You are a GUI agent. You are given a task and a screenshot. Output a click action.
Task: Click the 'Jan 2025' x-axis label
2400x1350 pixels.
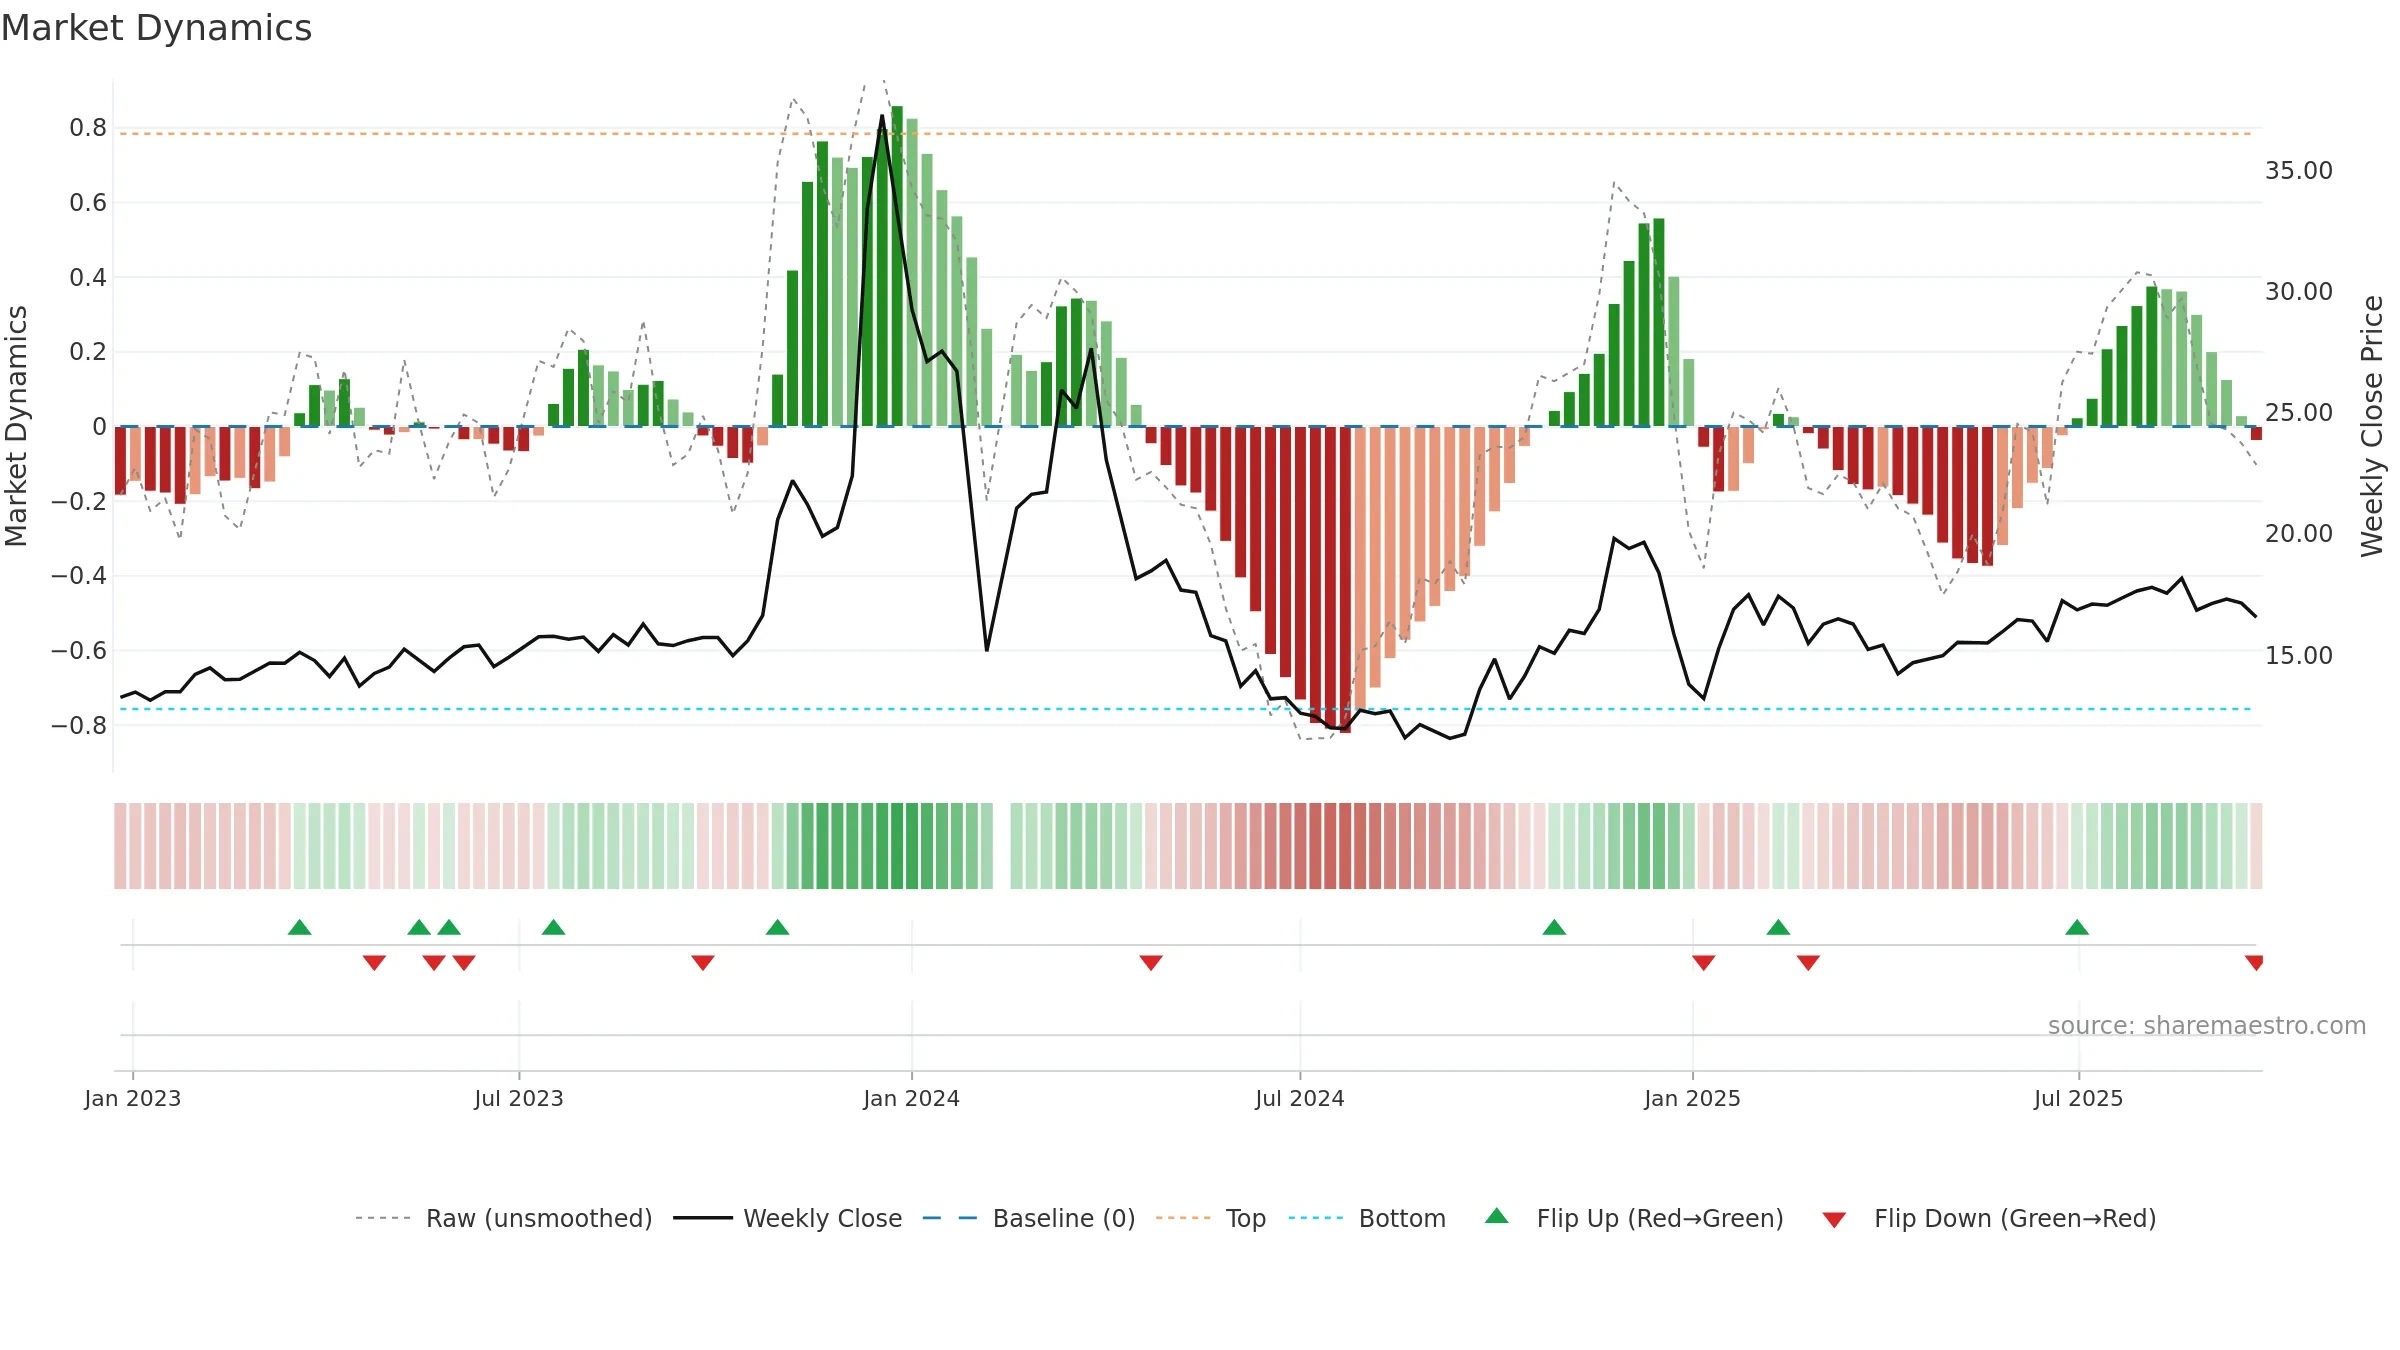[1693, 1098]
